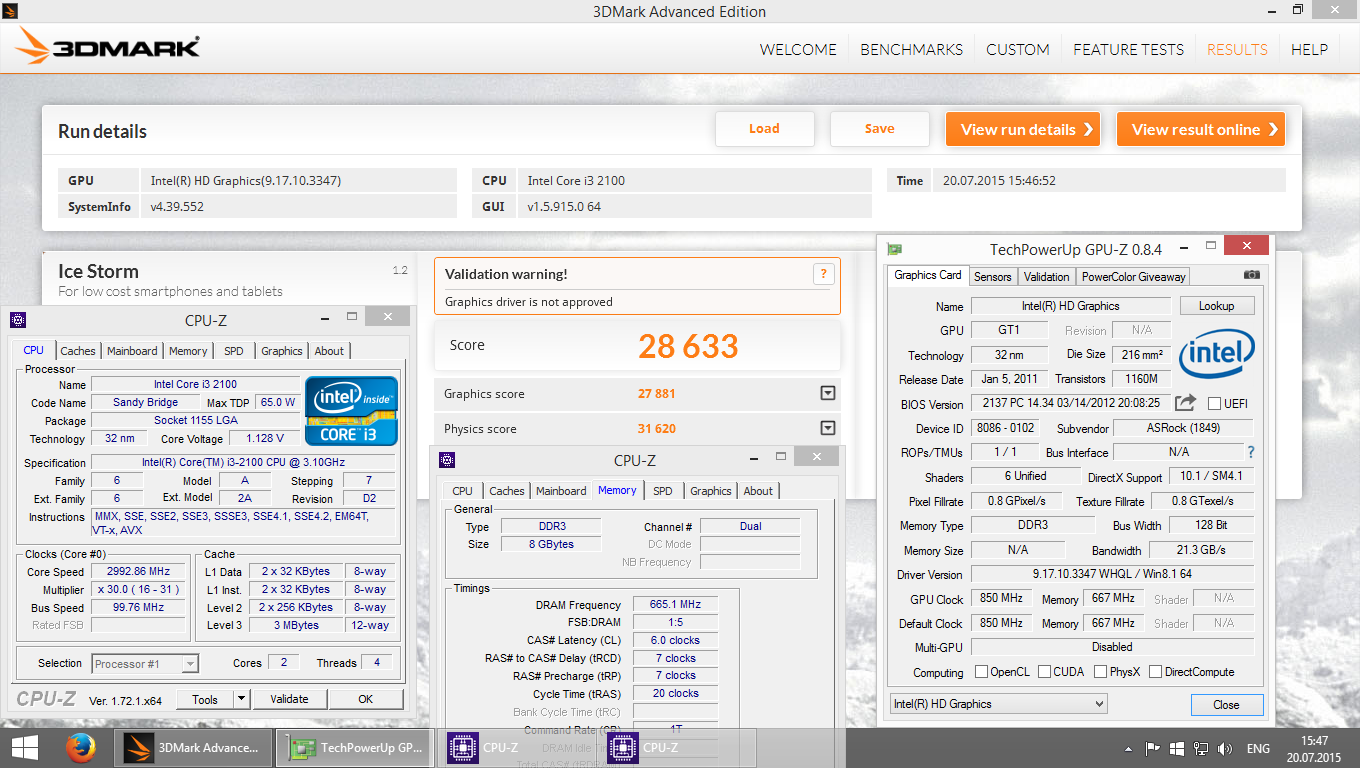Open 3DMark HELP menu
Viewport: 1360px width, 768px height.
point(1309,49)
